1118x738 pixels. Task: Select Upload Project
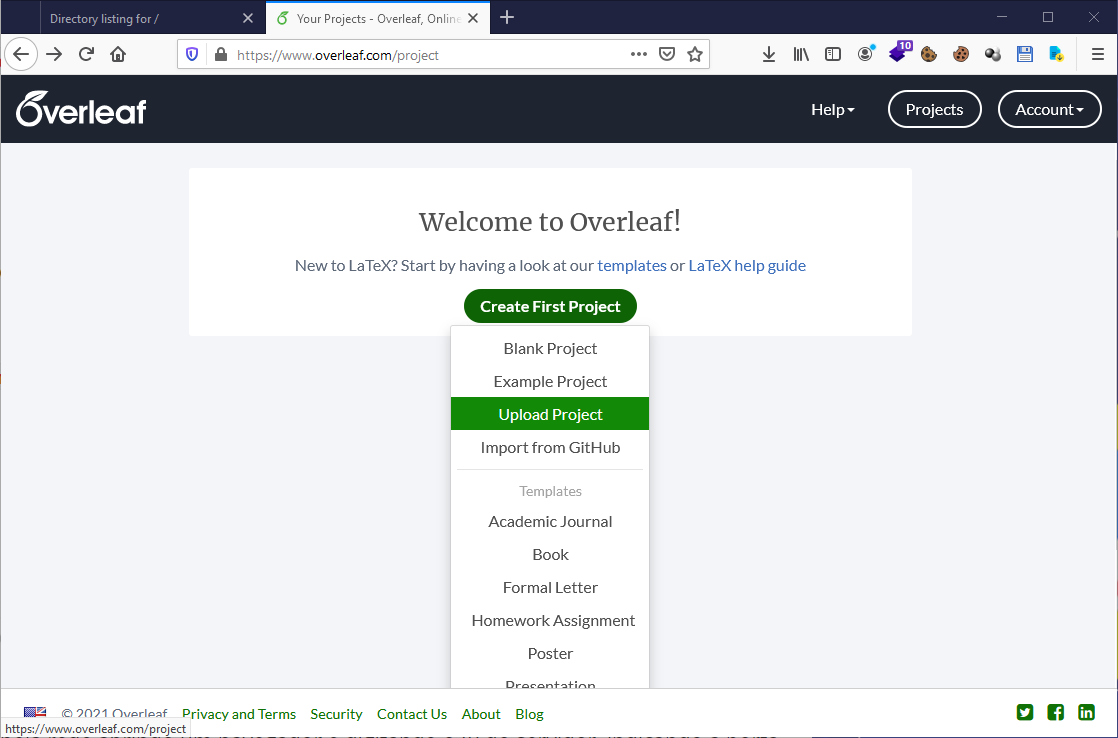click(550, 414)
